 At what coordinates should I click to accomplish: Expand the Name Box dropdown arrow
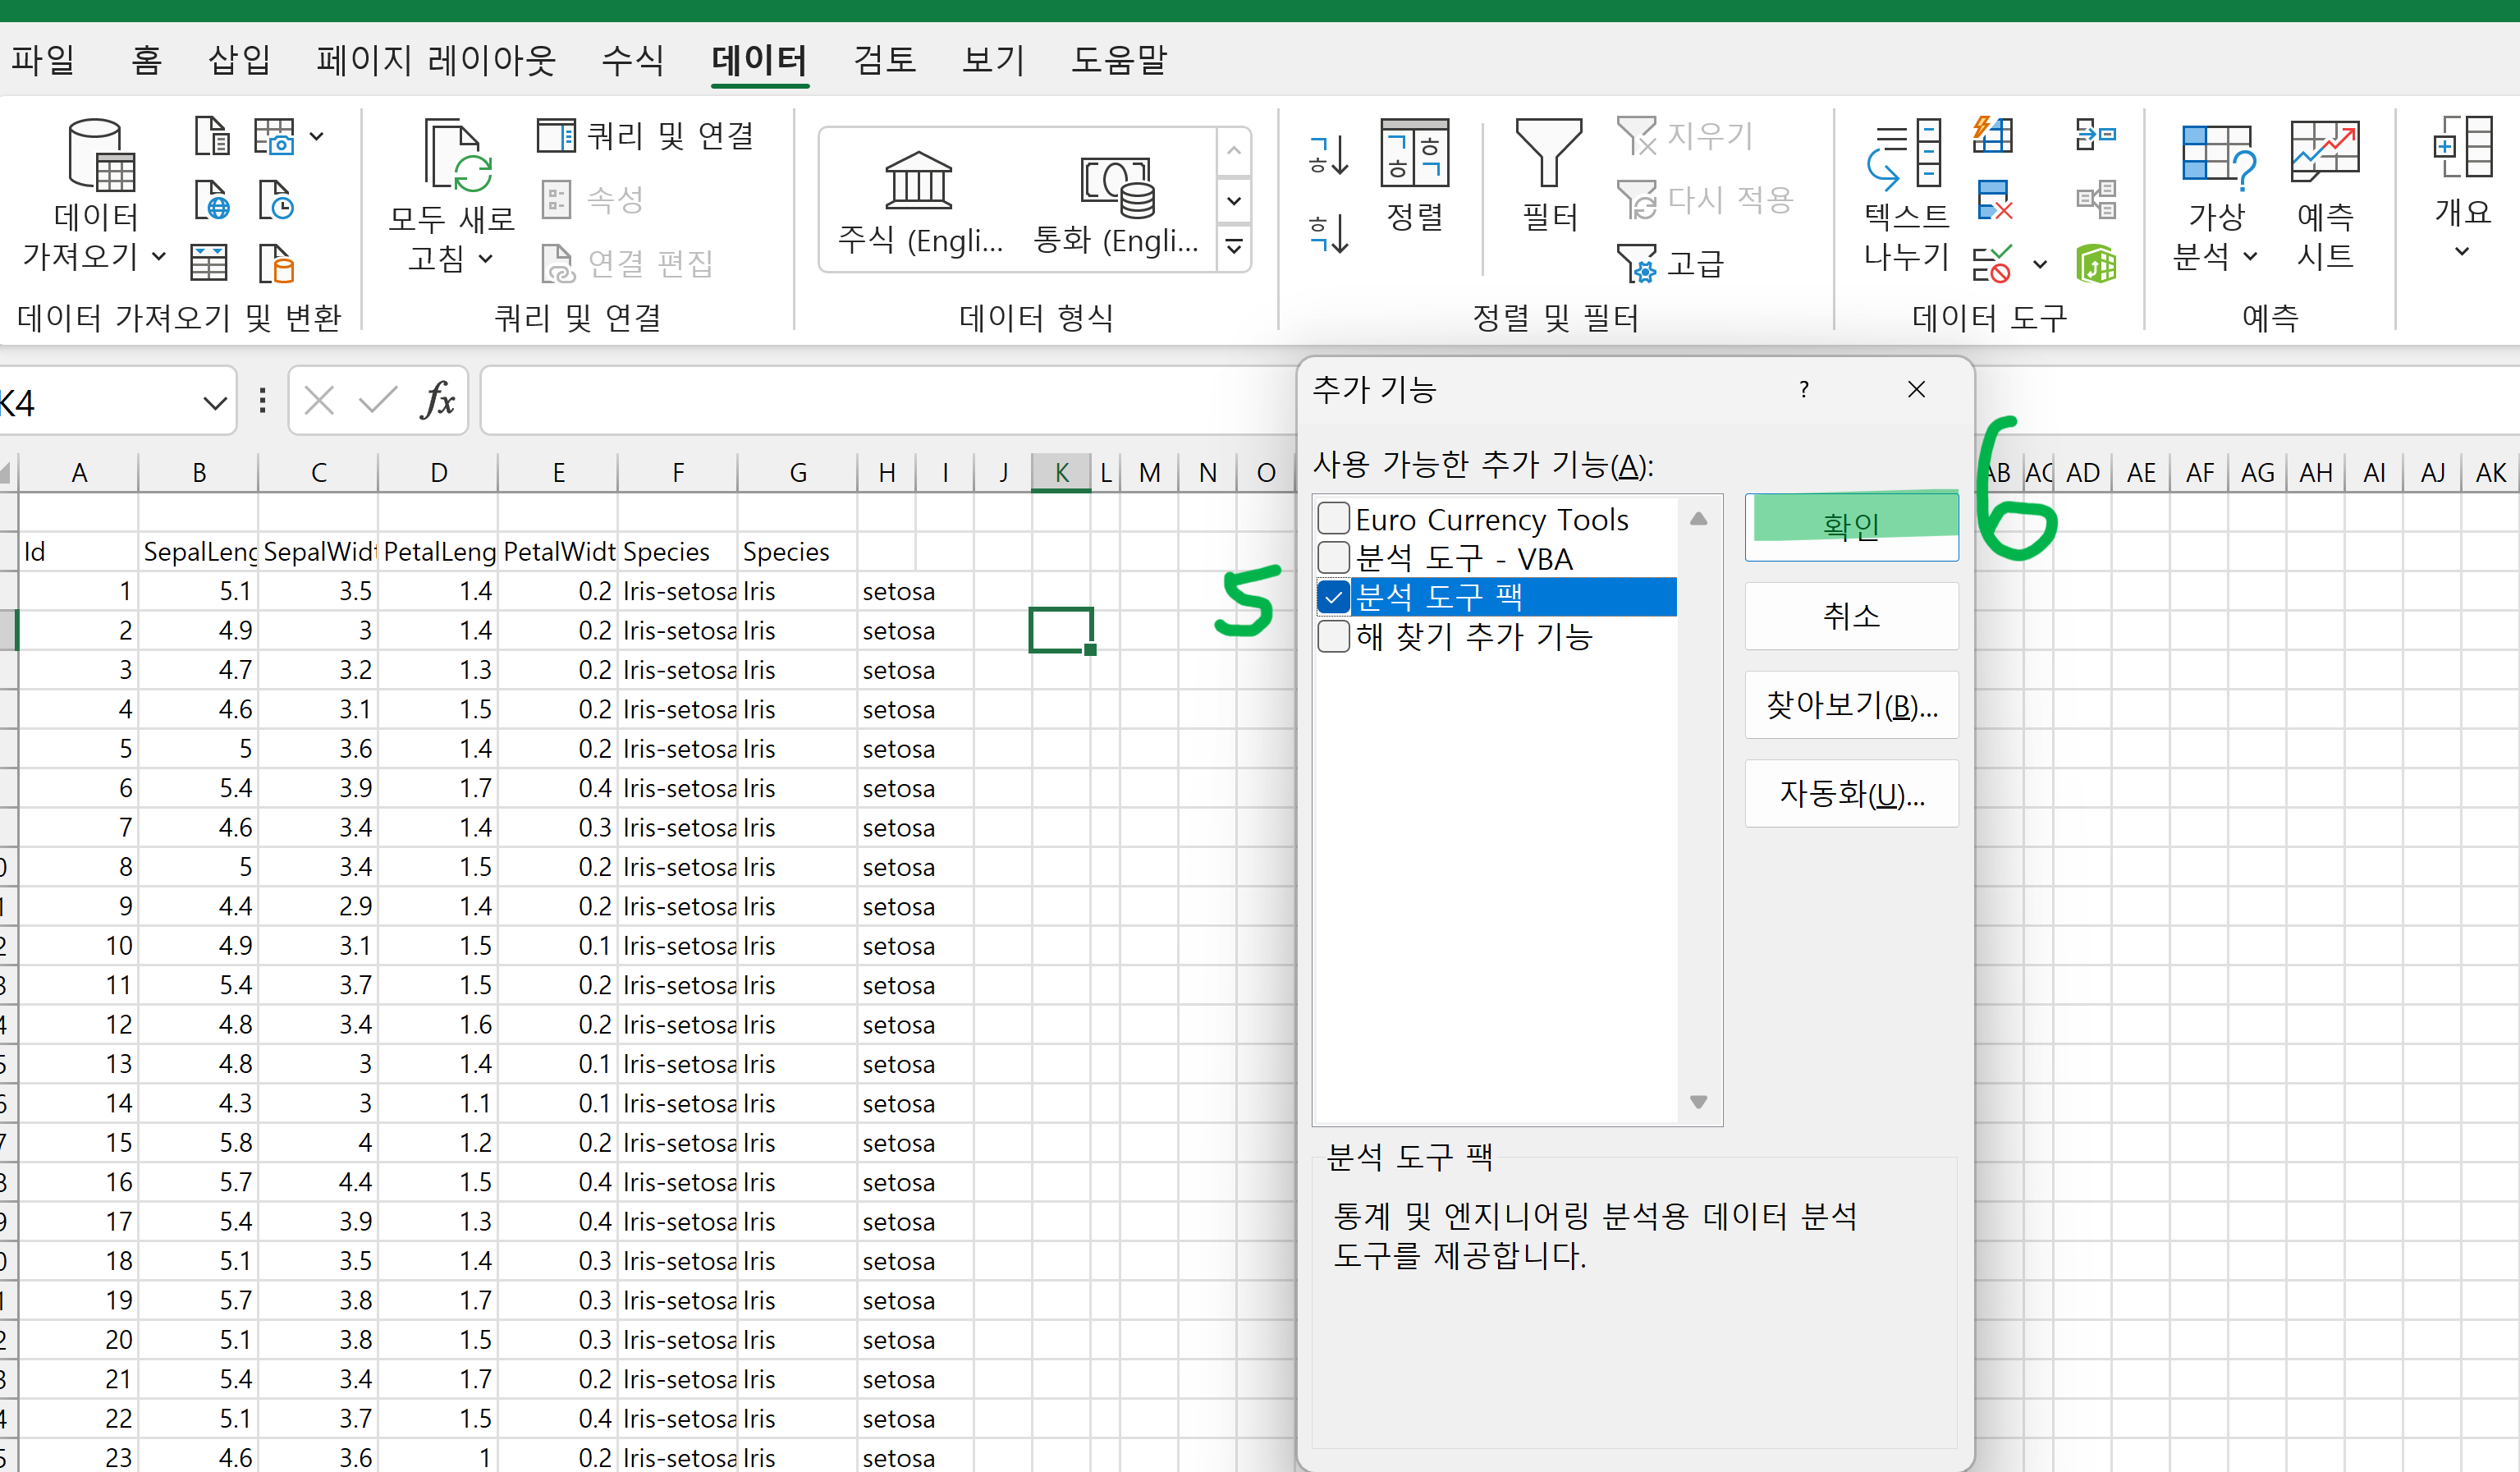214,403
